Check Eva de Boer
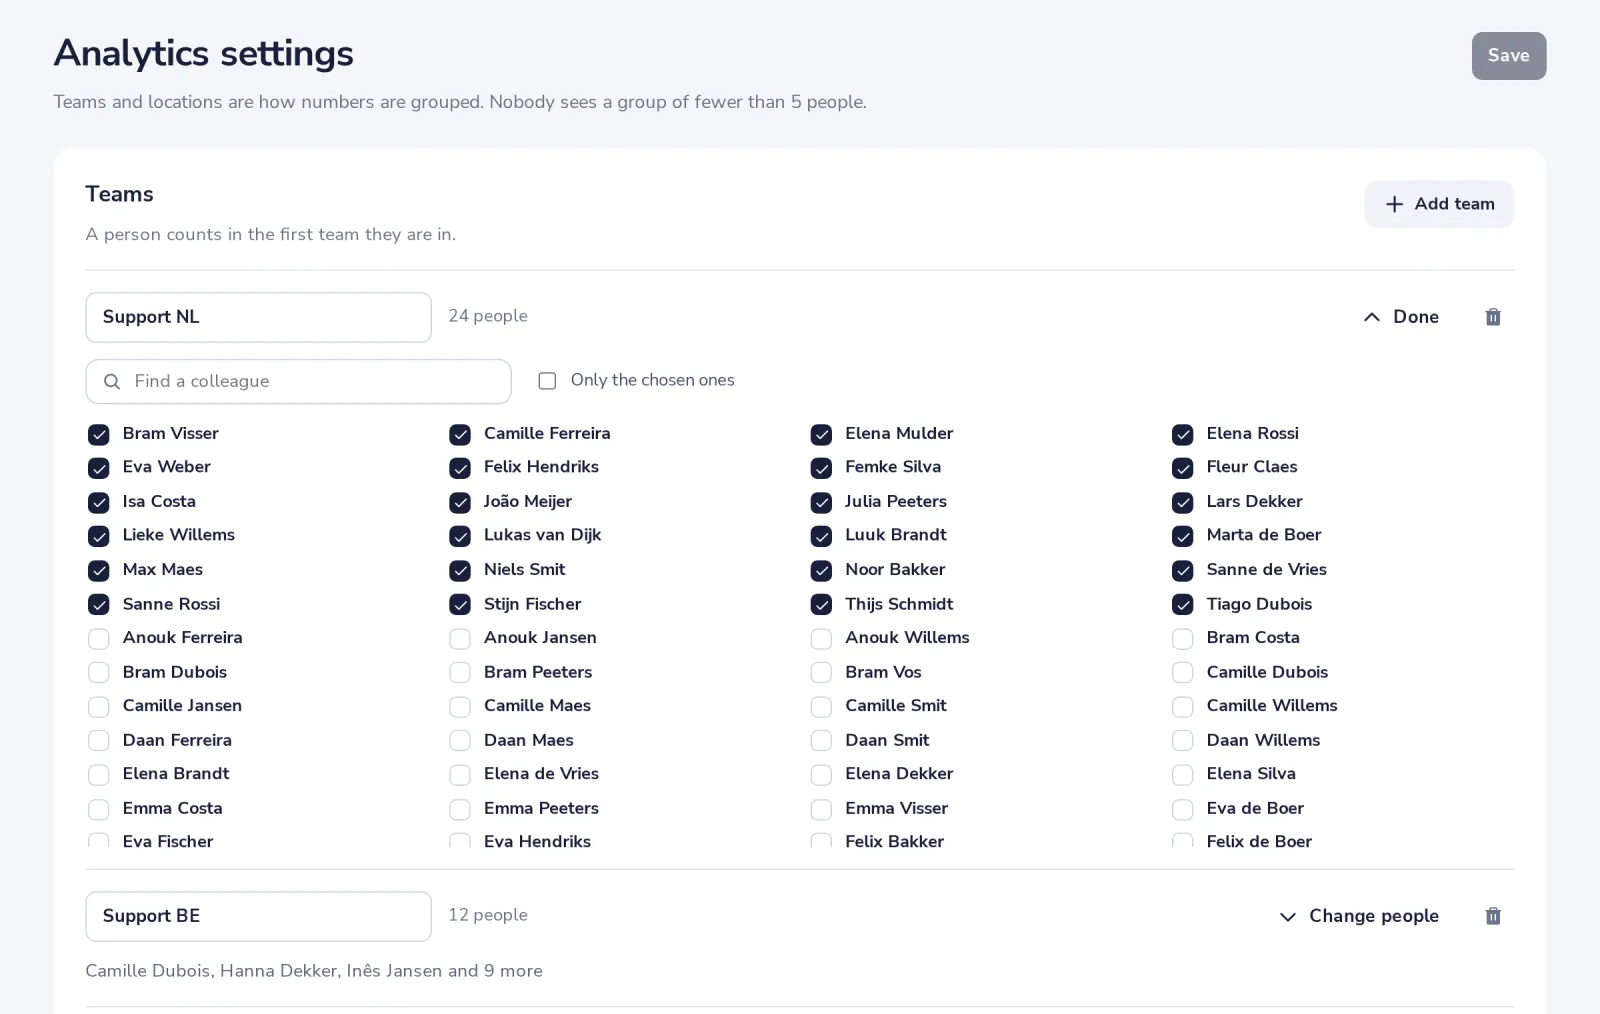The image size is (1600, 1014). [x=1182, y=809]
